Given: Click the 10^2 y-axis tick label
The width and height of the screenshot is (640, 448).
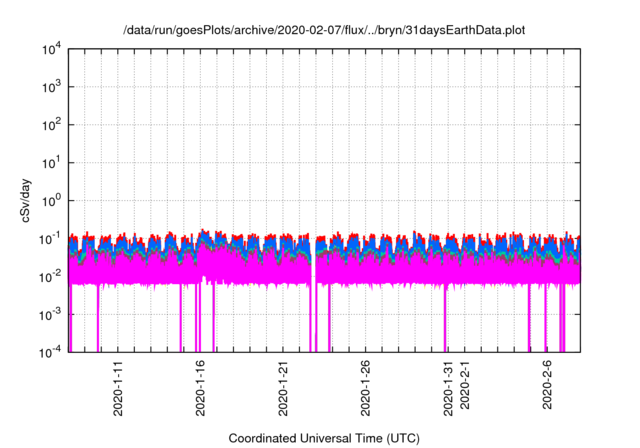Looking at the screenshot, I should (52, 125).
